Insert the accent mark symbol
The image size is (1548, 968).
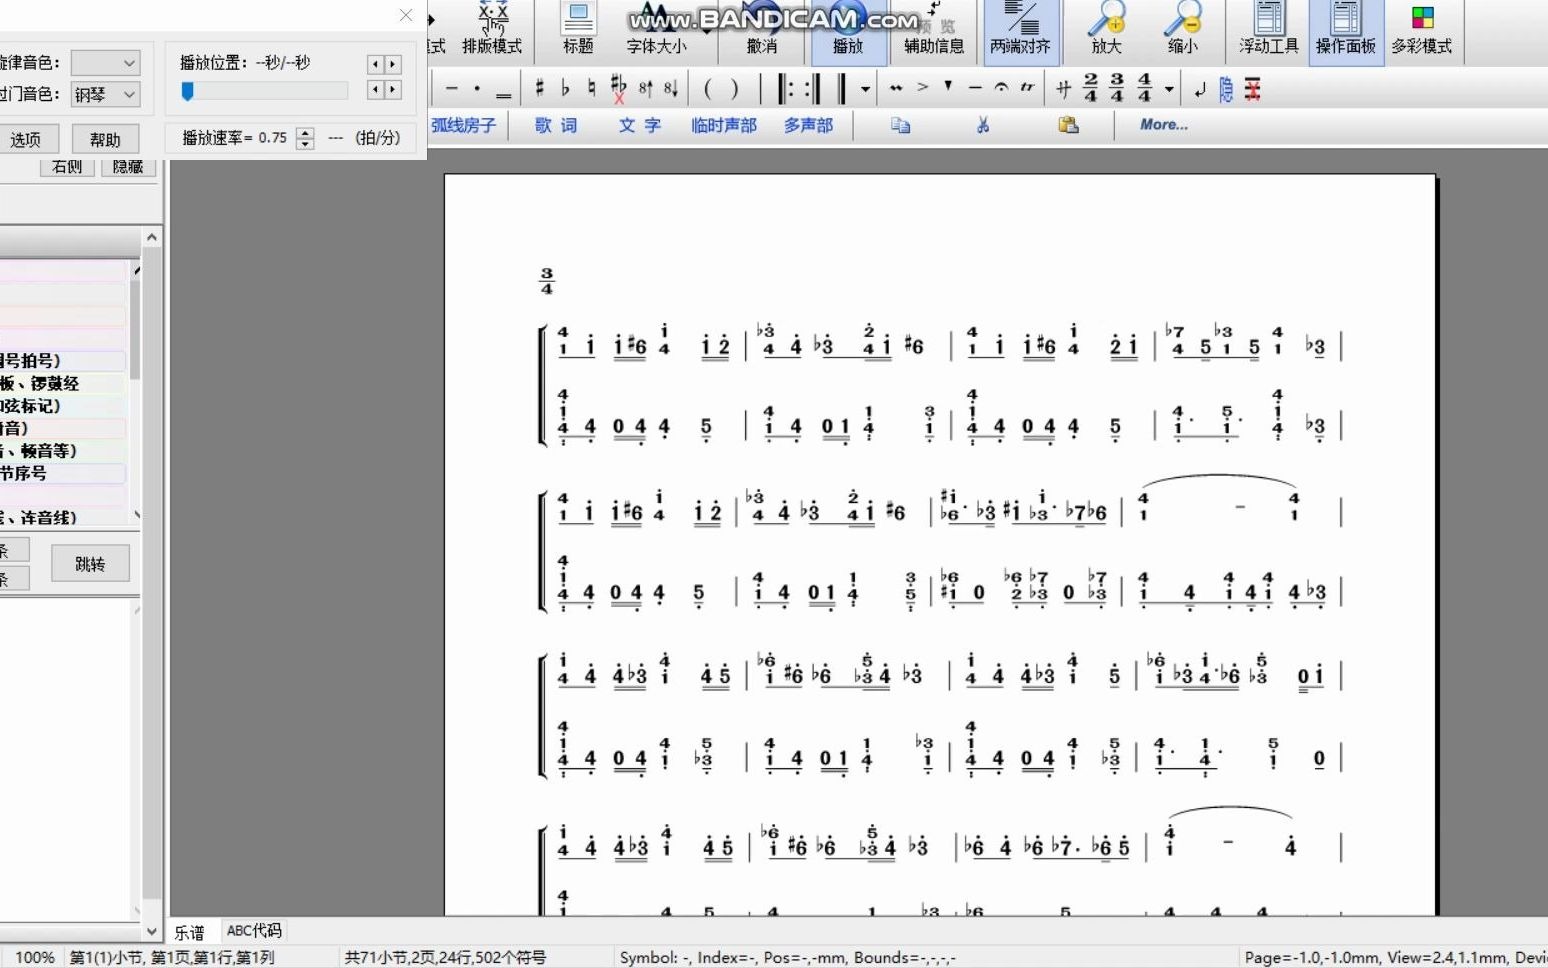tap(922, 88)
